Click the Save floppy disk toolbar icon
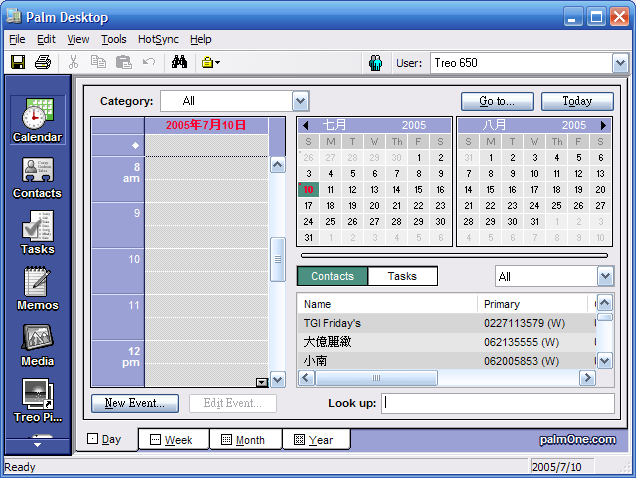This screenshot has height=478, width=636. [x=18, y=62]
